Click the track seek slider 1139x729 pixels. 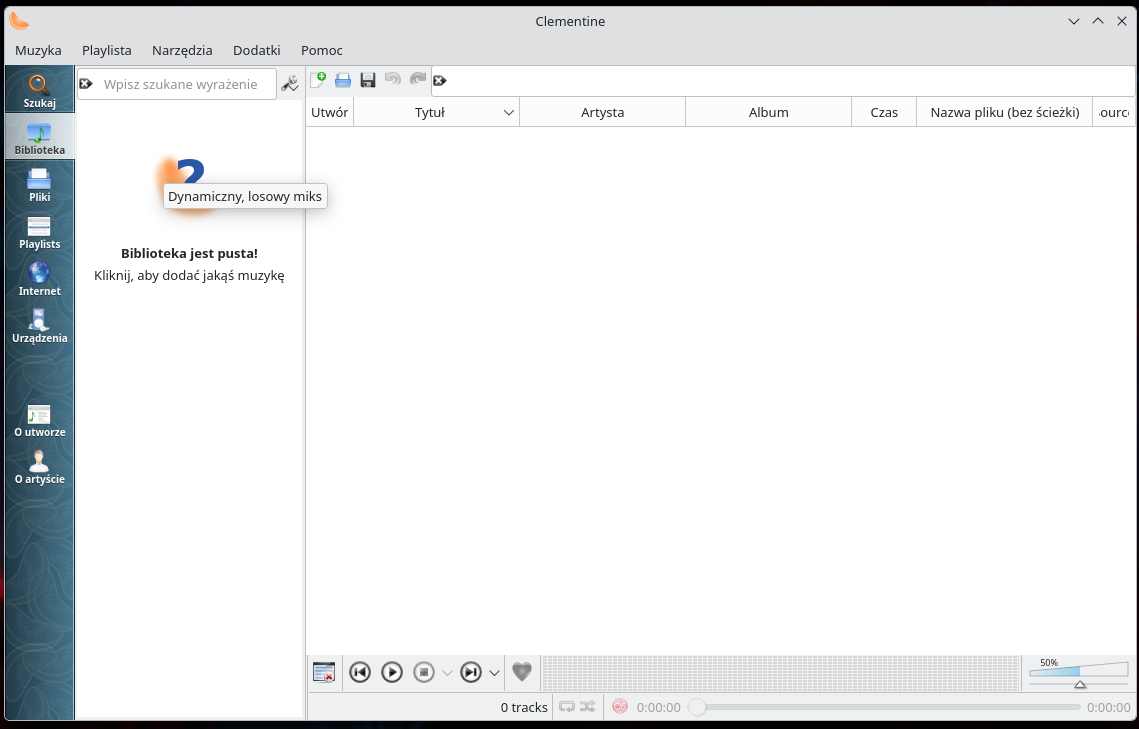(883, 707)
